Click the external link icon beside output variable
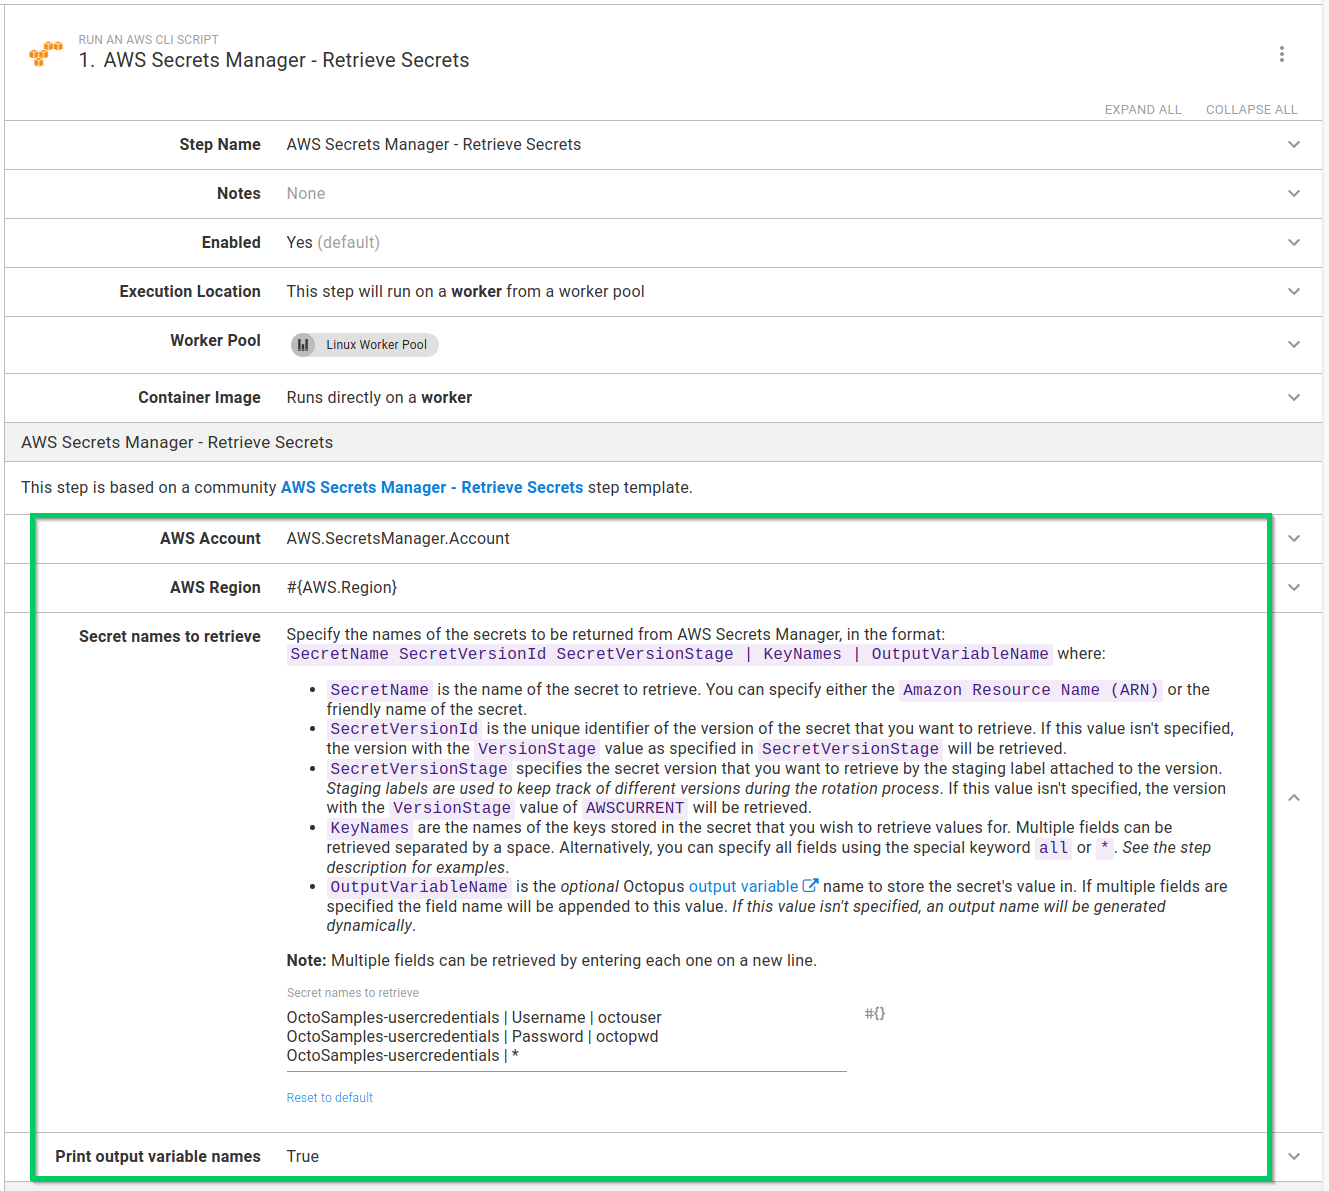The height and width of the screenshot is (1191, 1329). (810, 884)
